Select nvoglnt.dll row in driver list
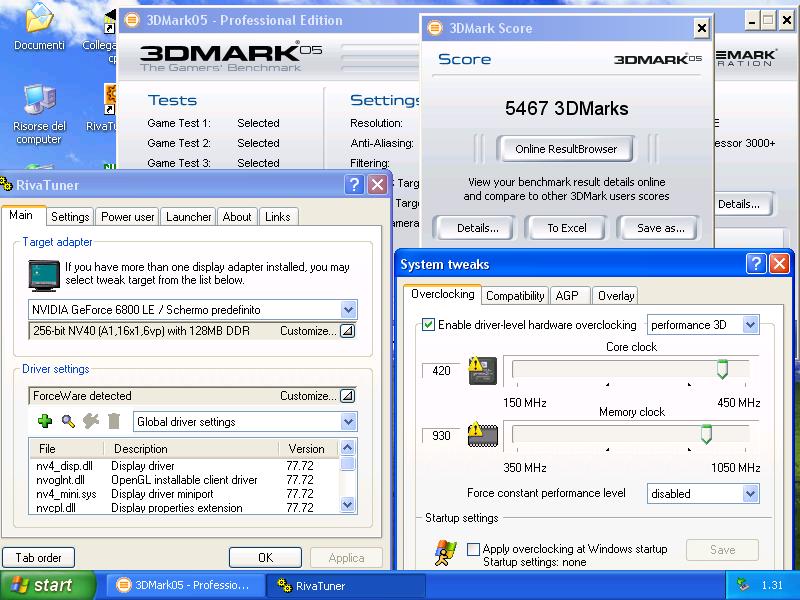The image size is (800, 600). pos(184,480)
